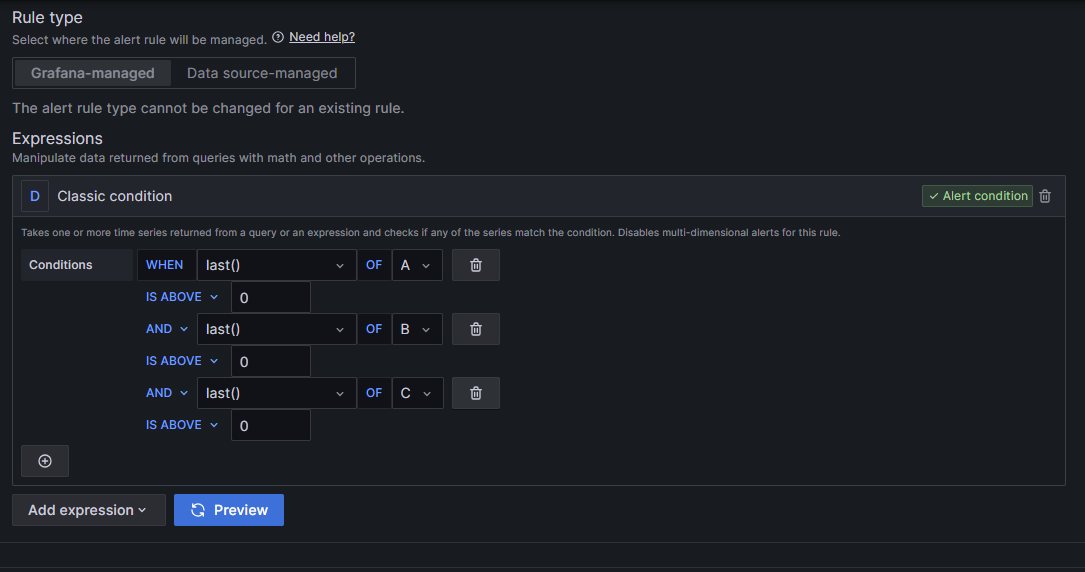Viewport: 1085px width, 572px height.
Task: Click the expression name Classic condition
Action: click(115, 196)
